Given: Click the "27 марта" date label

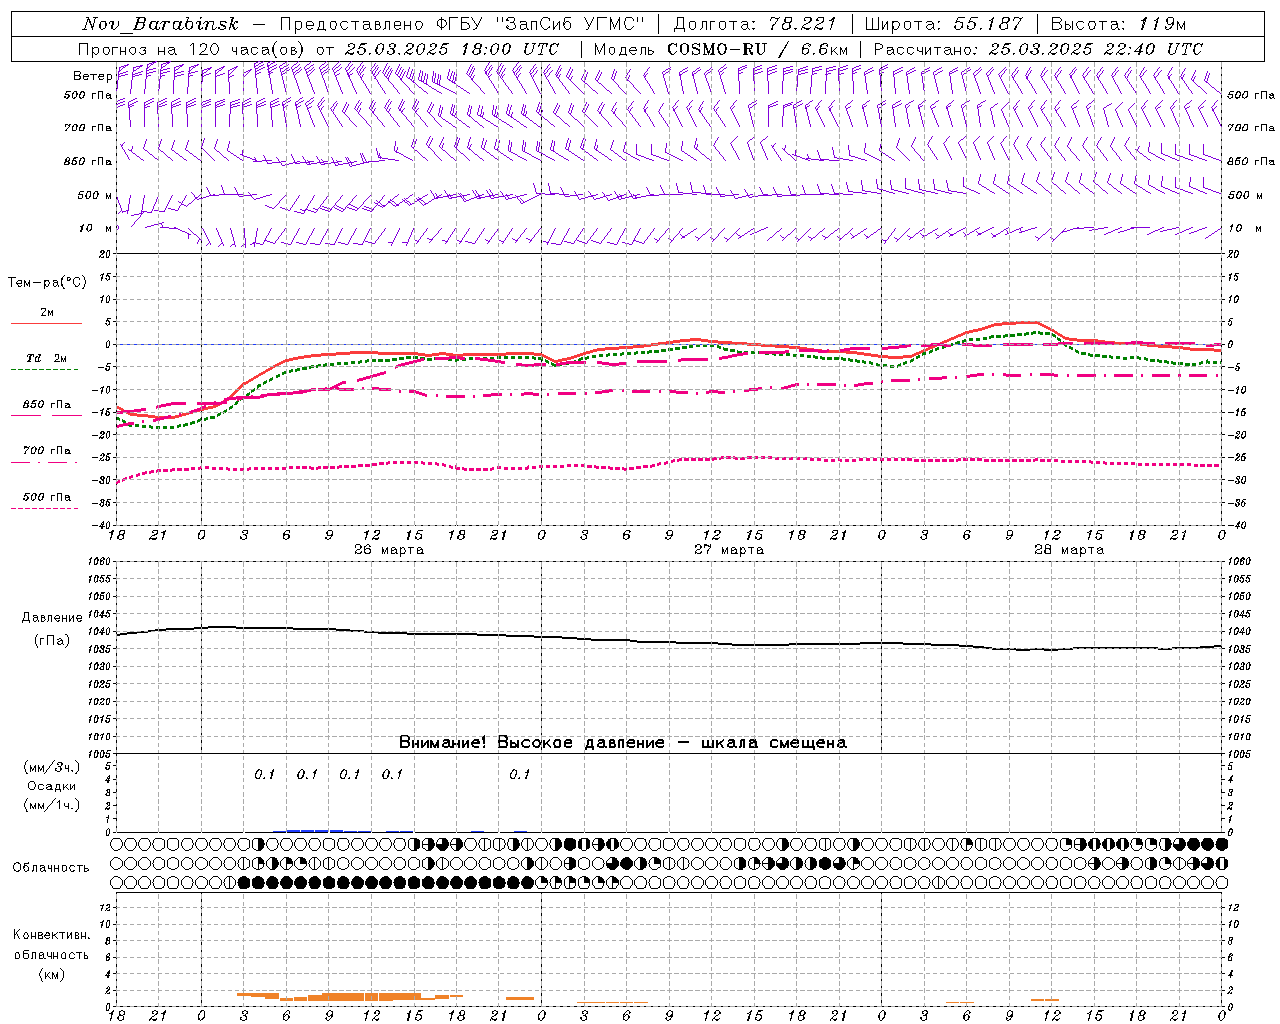Looking at the screenshot, I should [x=730, y=550].
